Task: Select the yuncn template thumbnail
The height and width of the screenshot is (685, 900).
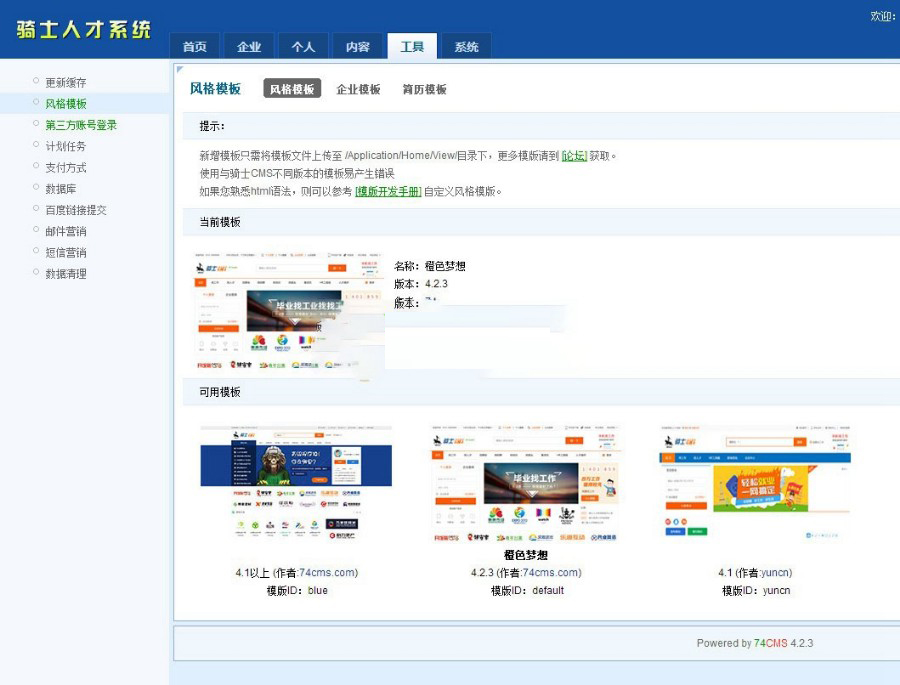Action: tap(756, 483)
